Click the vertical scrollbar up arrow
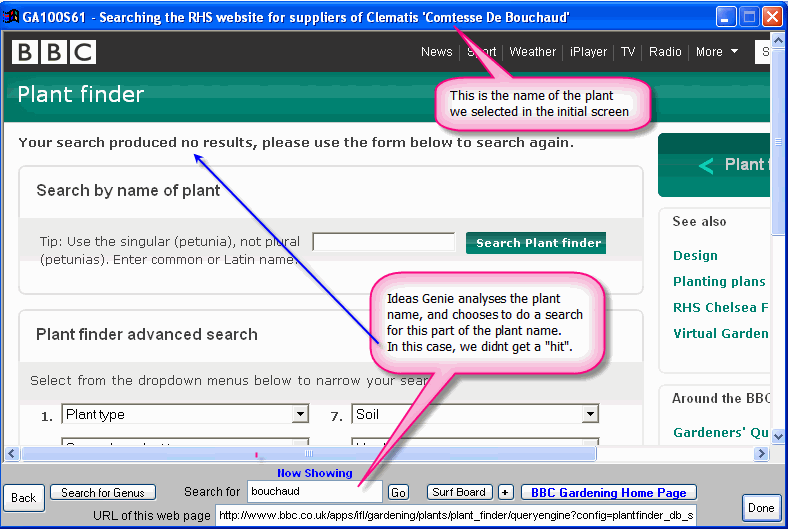This screenshot has width=788, height=529. (778, 40)
